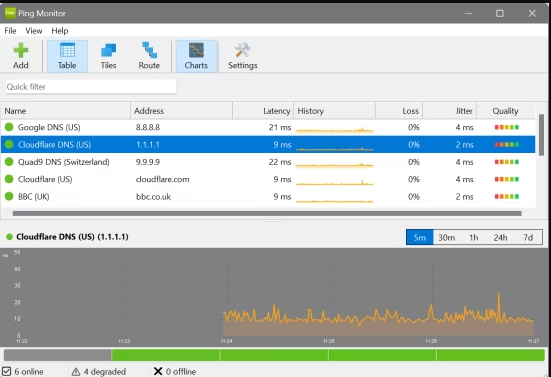Click Cloudflare (US) green status dot
Screen dimensions: 551x377
click(x=9, y=179)
